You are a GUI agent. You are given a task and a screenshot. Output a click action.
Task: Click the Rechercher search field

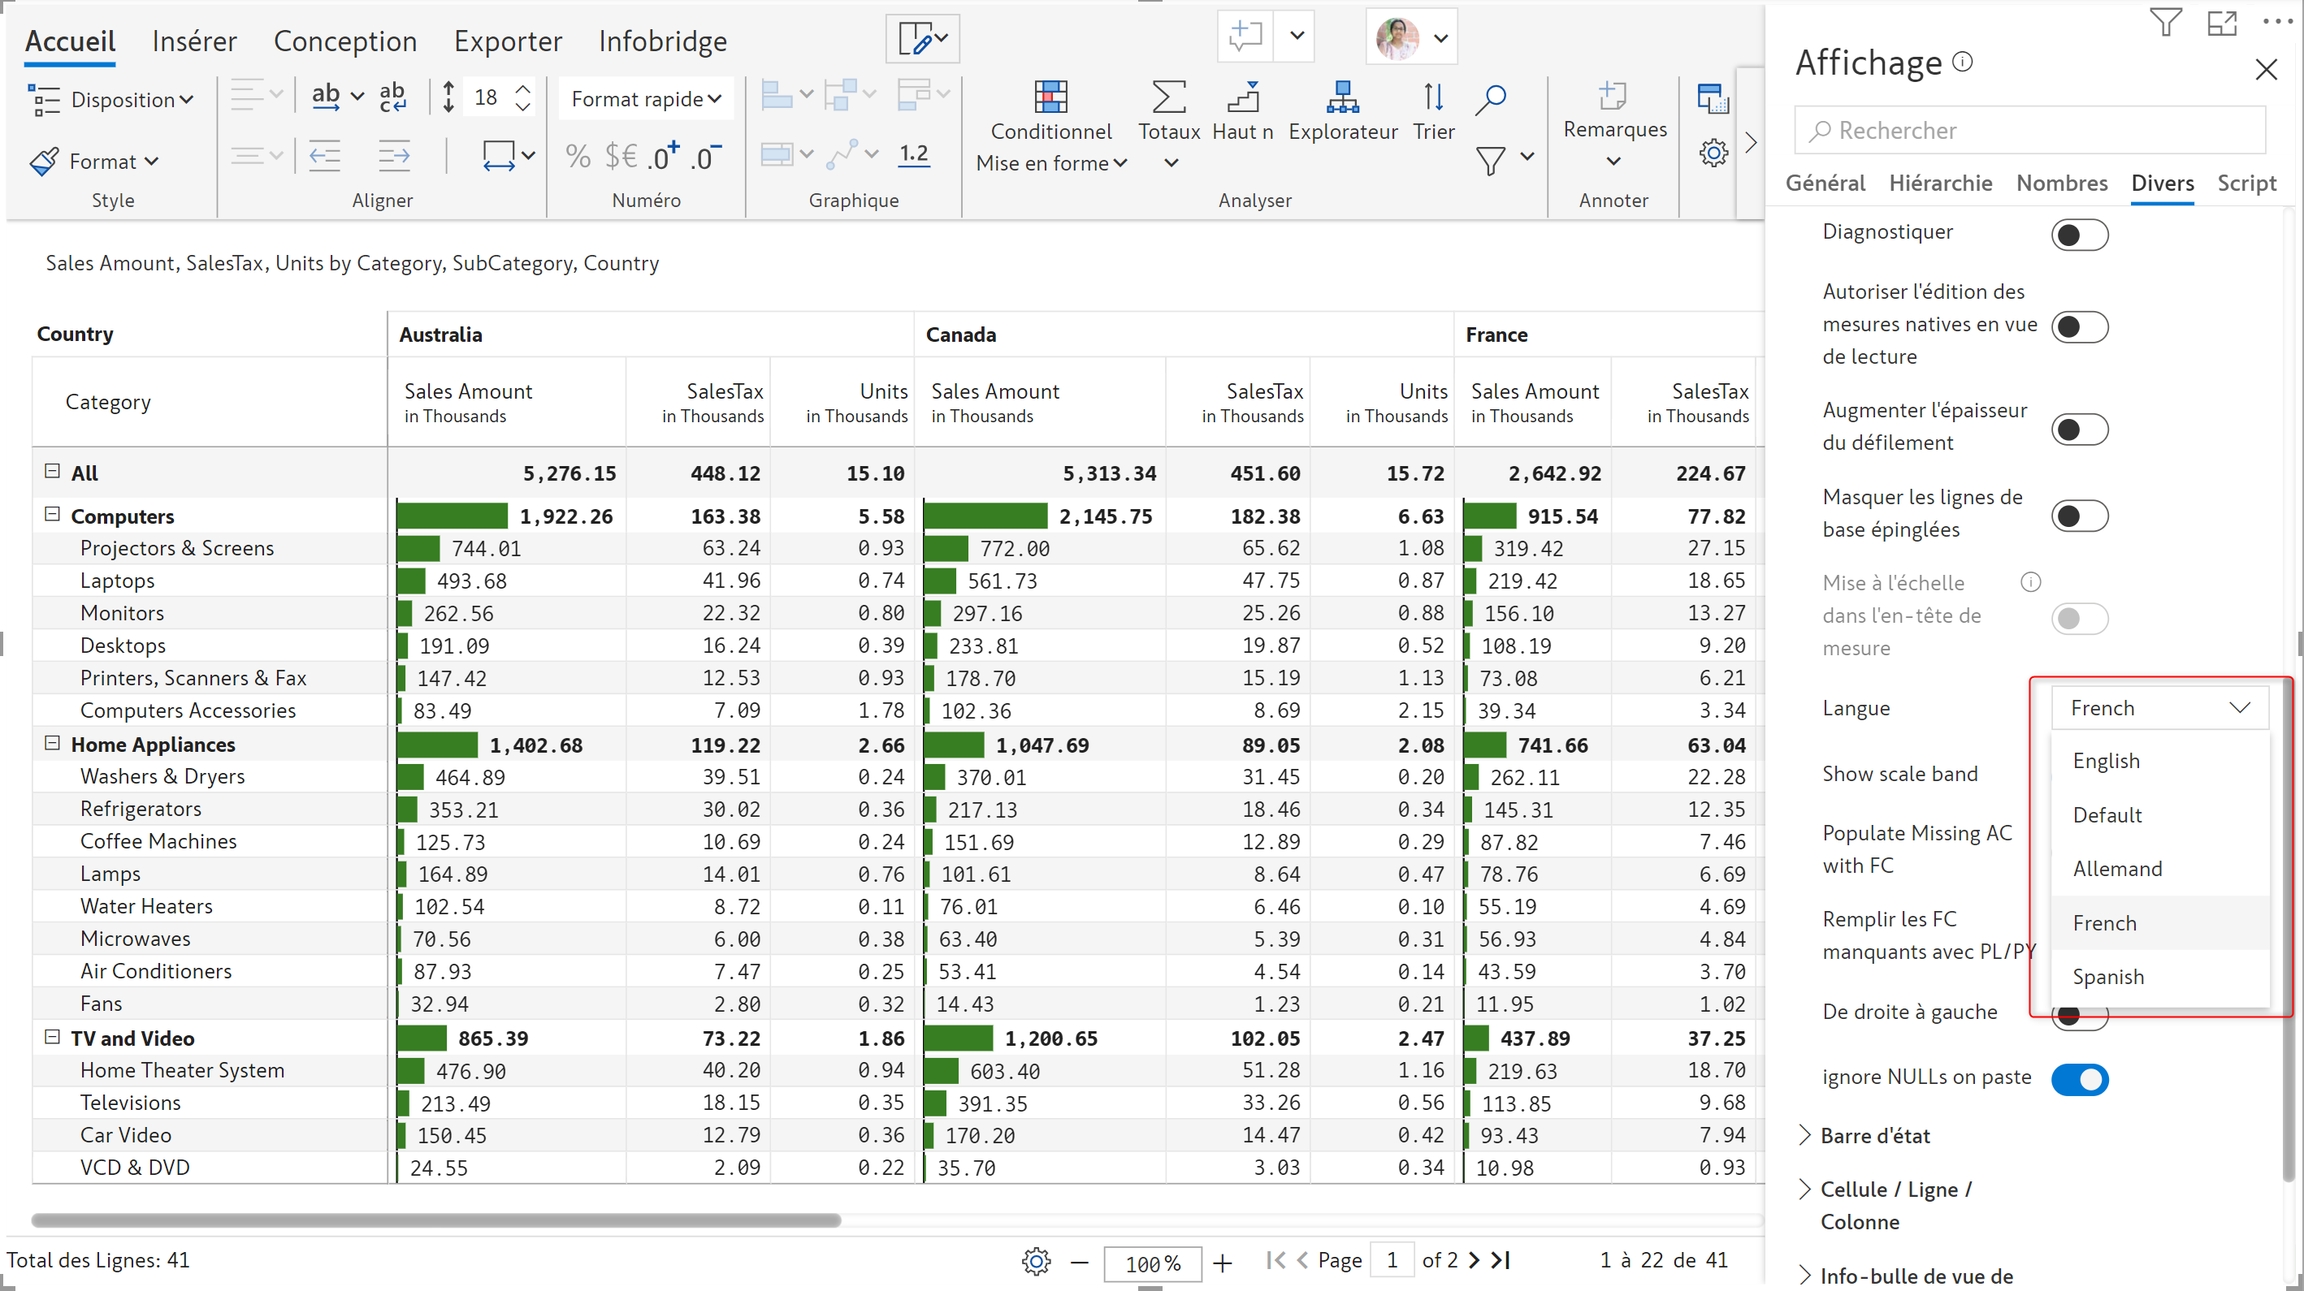pyautogui.click(x=2030, y=130)
